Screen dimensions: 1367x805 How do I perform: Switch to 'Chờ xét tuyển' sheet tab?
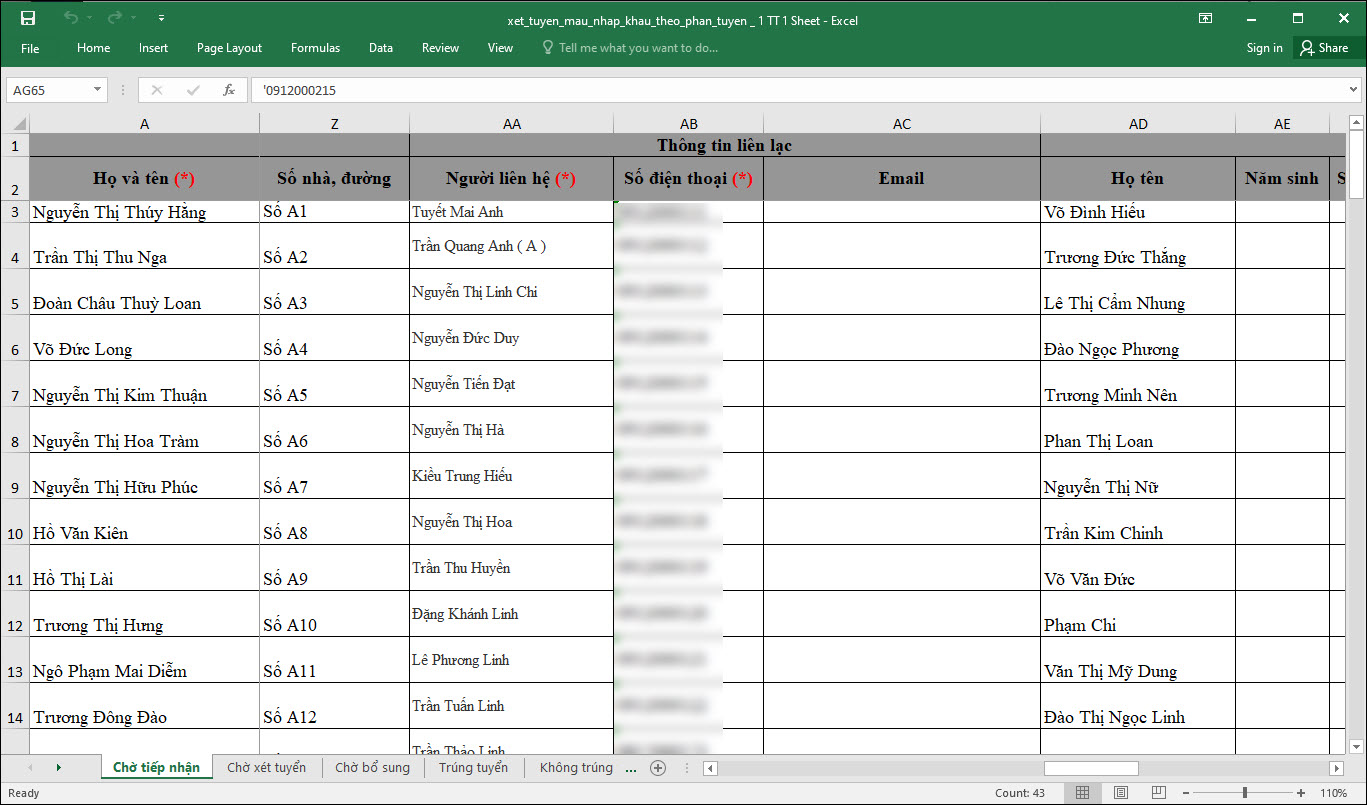[267, 768]
